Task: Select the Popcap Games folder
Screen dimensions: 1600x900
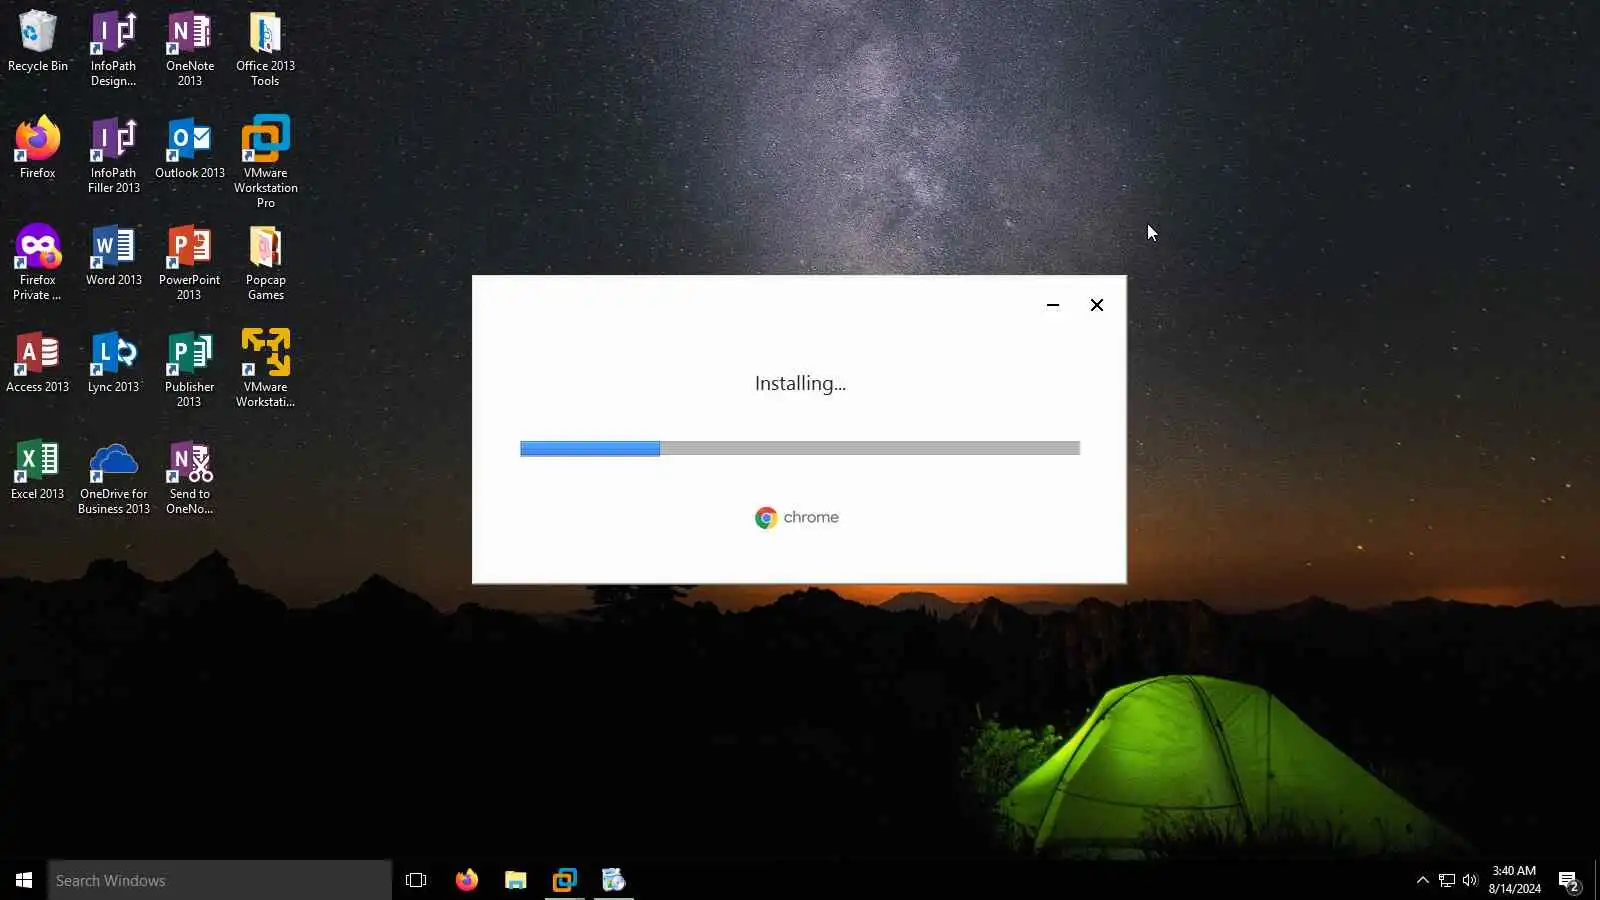Action: [265, 262]
